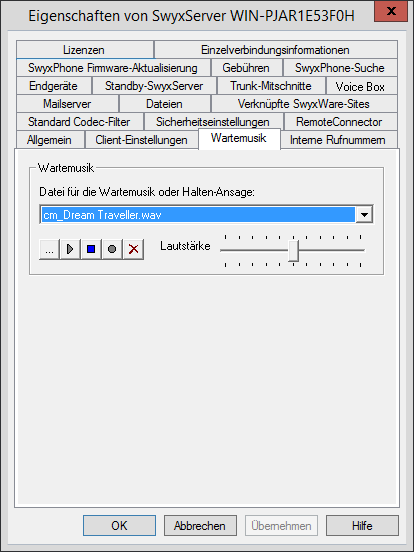This screenshot has width=414, height=552.
Task: Switch to the Voice Box tab
Action: coord(360,86)
